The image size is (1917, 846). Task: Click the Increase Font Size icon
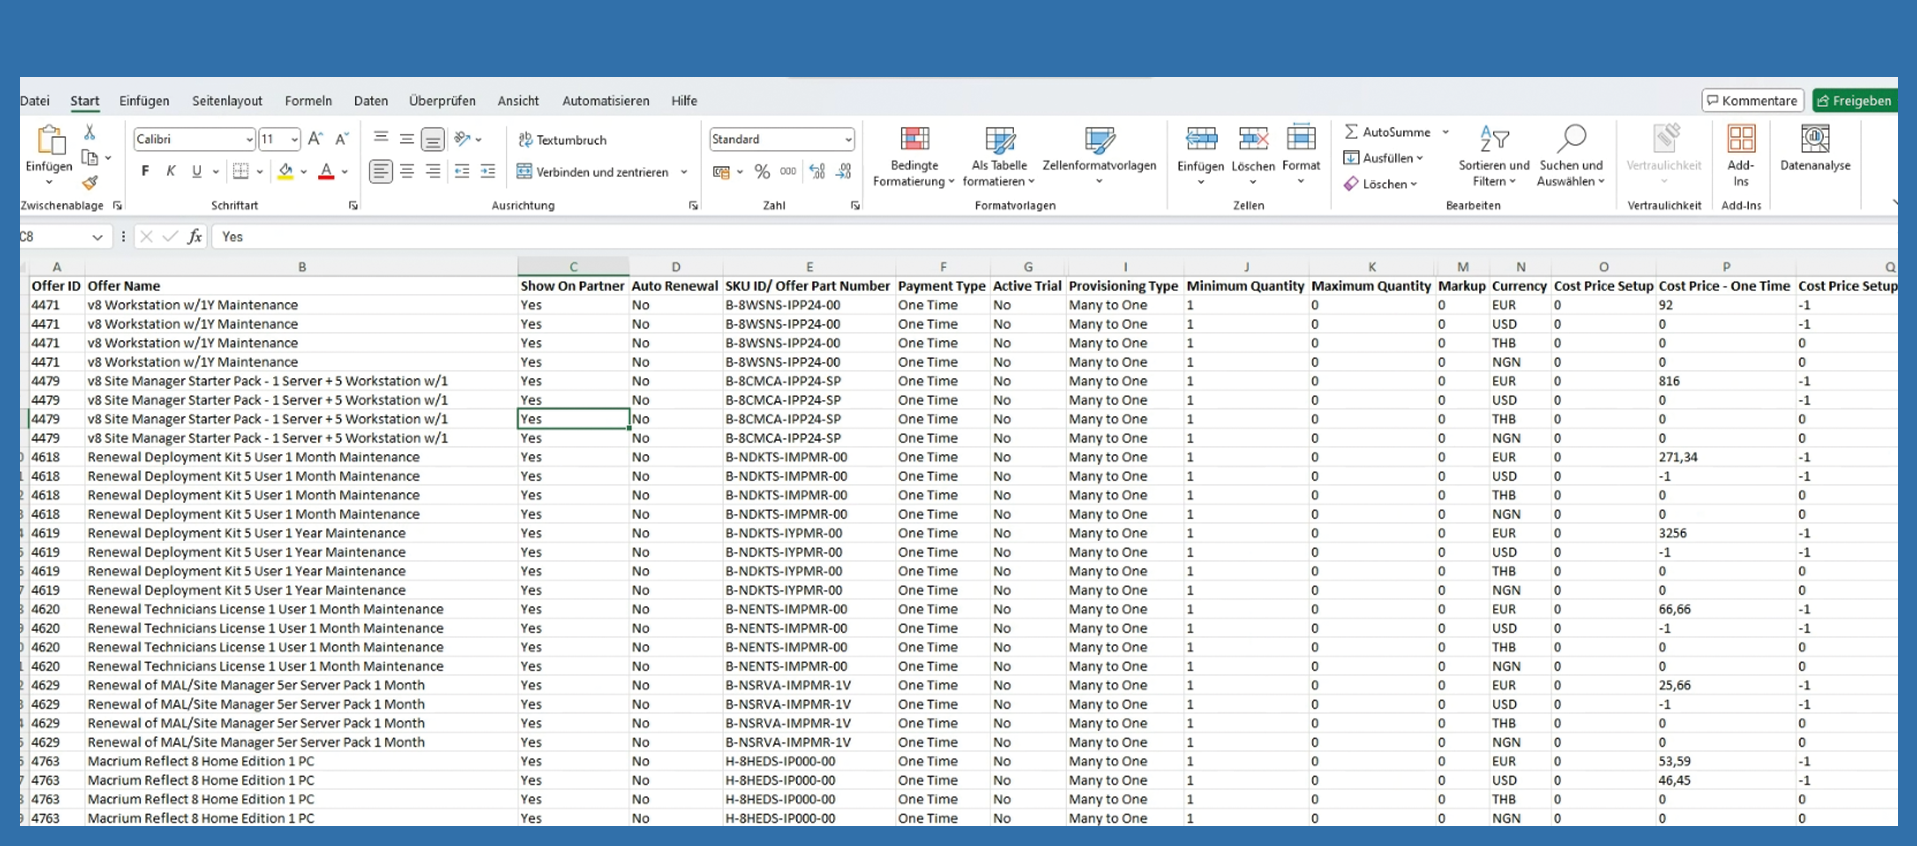click(x=315, y=139)
